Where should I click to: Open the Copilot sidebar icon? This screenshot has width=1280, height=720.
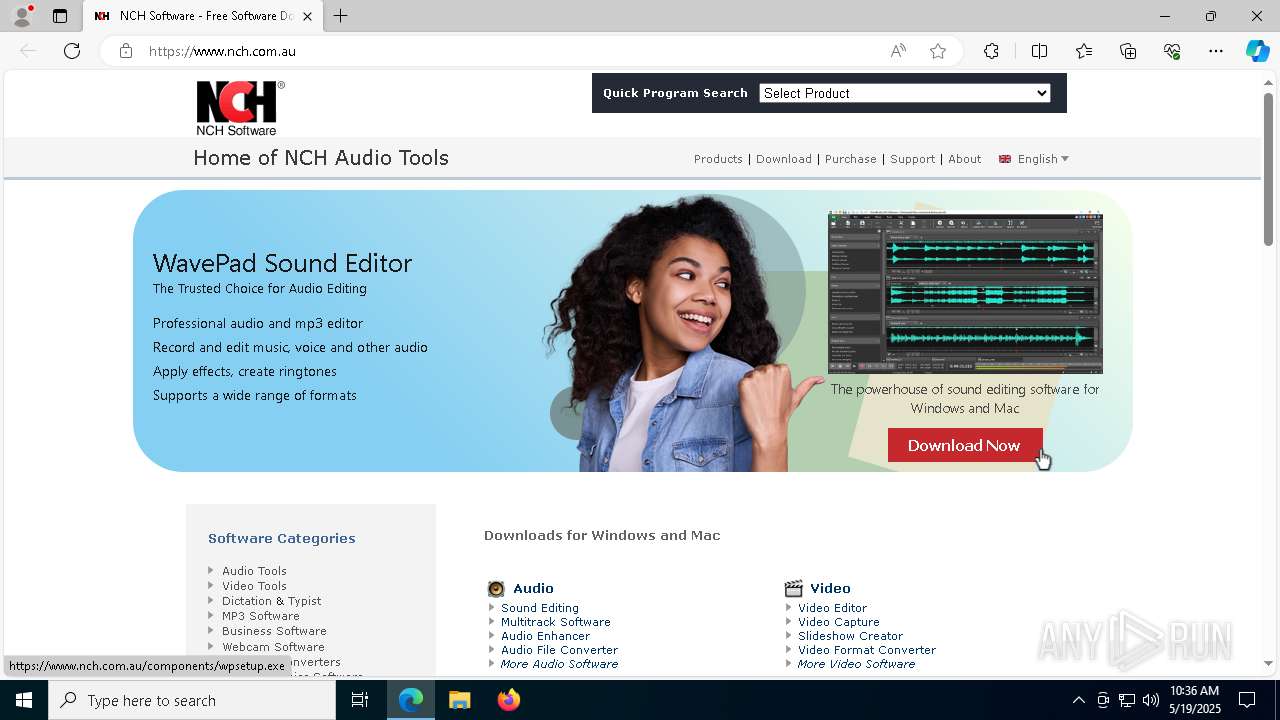click(x=1257, y=51)
